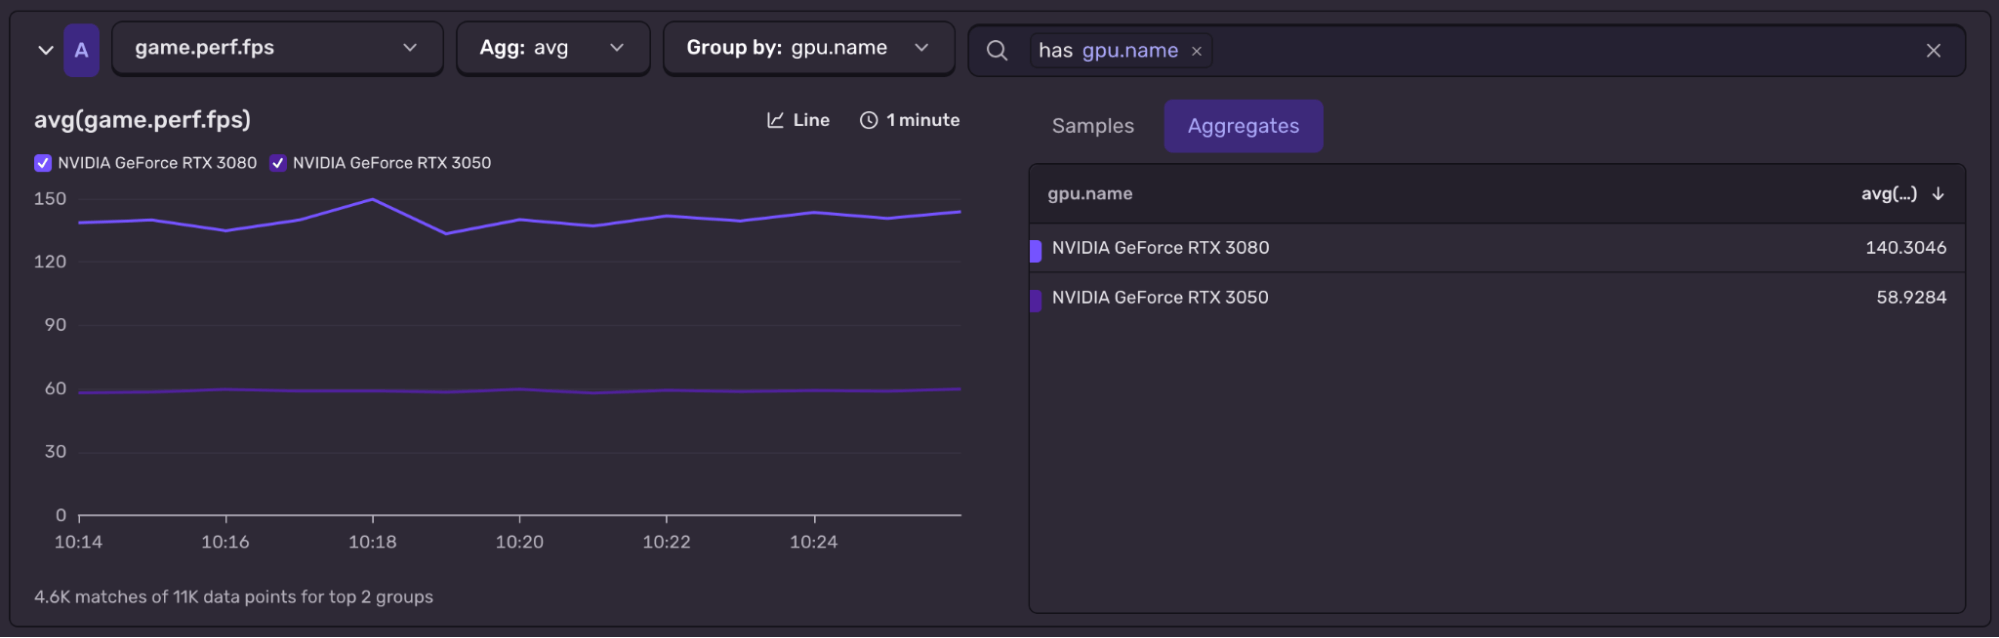The width and height of the screenshot is (1999, 638).
Task: Select NVIDIA GeForce RTX 3050 table row
Action: click(x=1497, y=298)
